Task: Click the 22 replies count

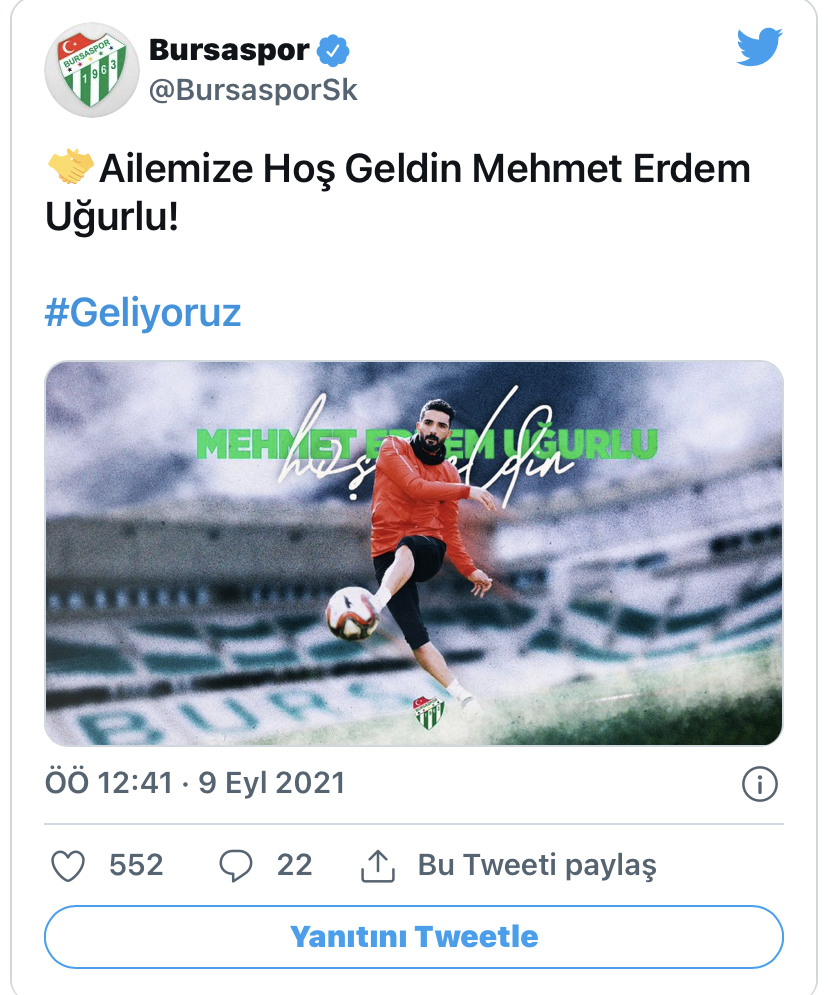Action: tap(294, 865)
